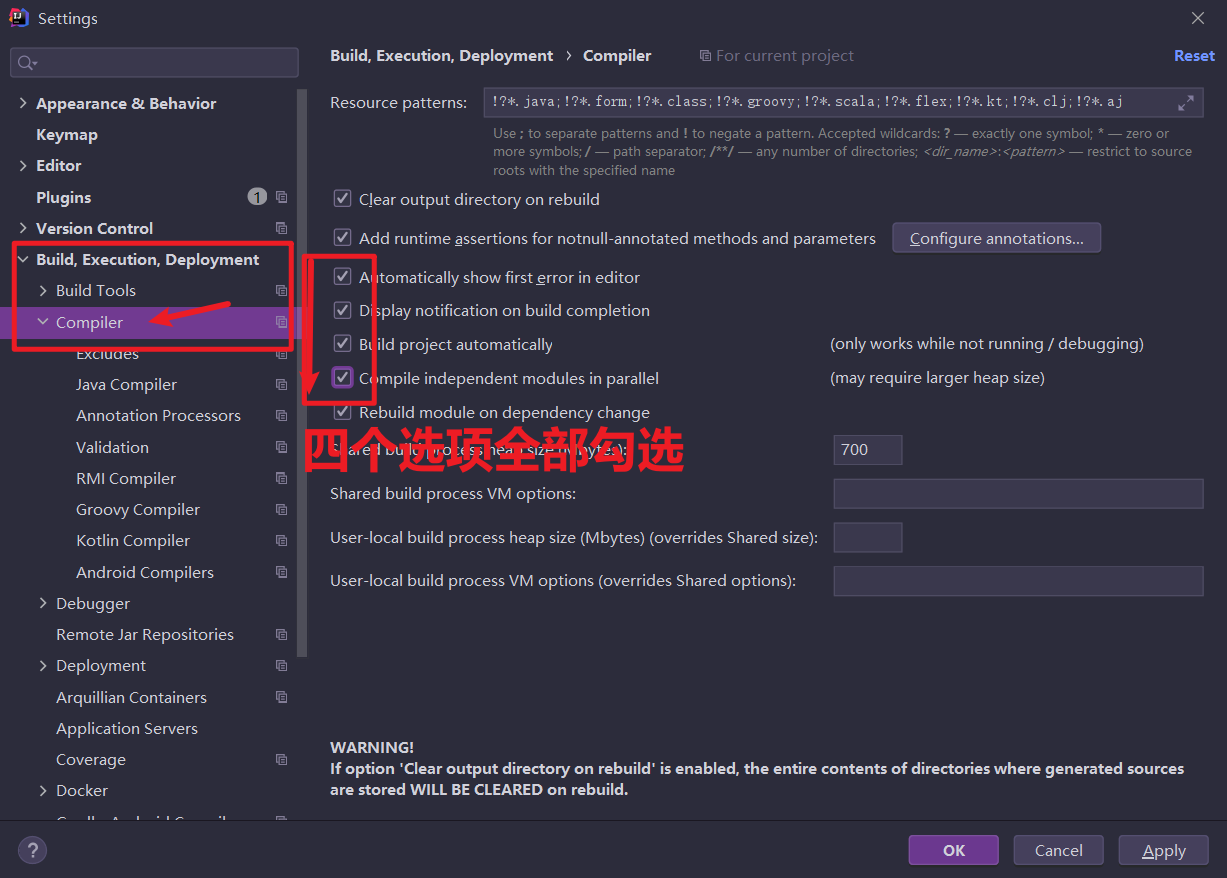
Task: Toggle Automatically show first error in editor
Action: (x=342, y=276)
